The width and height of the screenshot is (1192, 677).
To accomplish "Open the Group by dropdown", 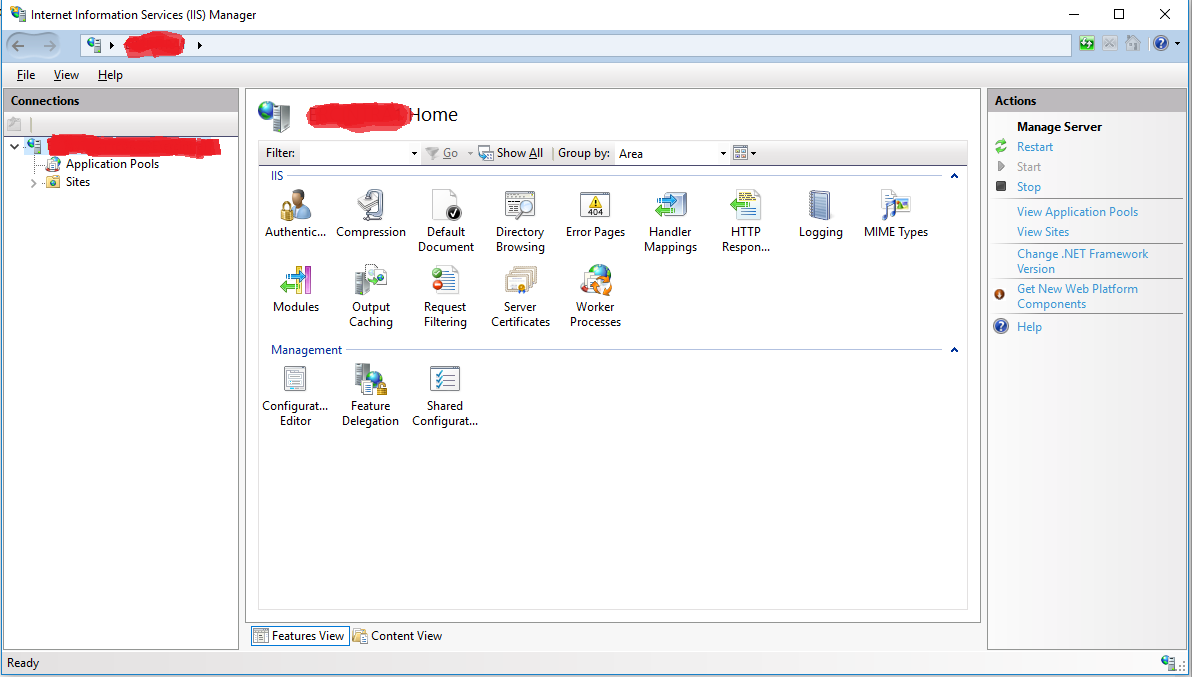I will coord(724,154).
